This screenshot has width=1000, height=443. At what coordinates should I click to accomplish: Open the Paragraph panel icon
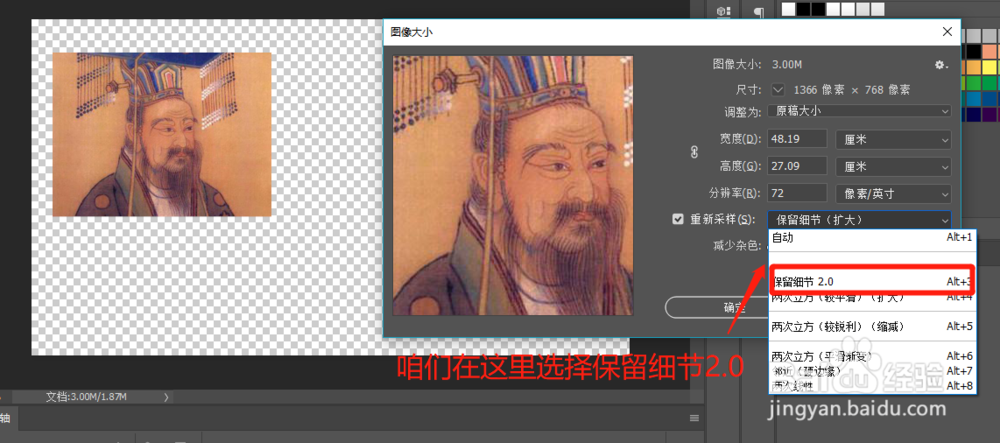pyautogui.click(x=758, y=11)
